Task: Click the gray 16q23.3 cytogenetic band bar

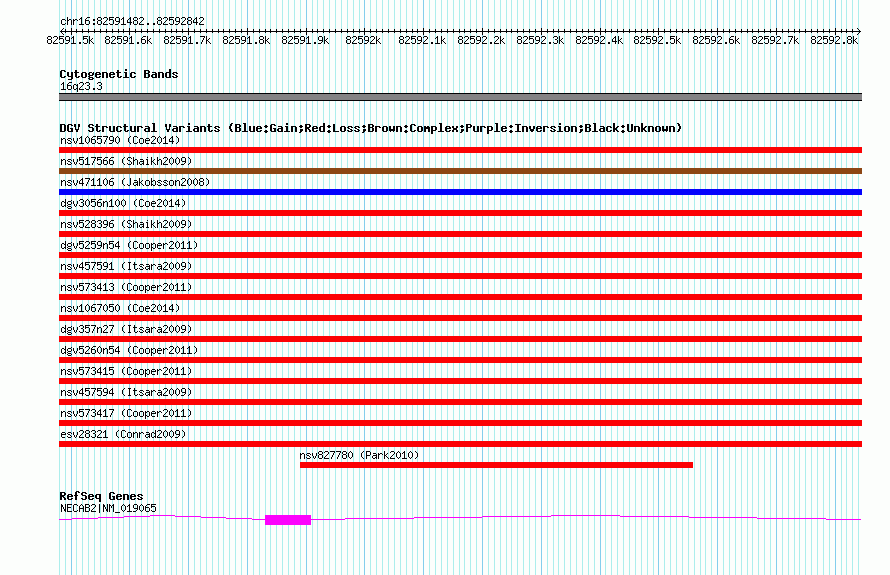Action: (460, 97)
